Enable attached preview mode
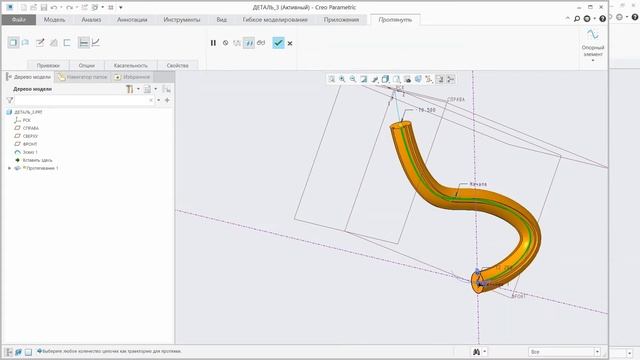Screen dimensions: 640x360 tap(249, 43)
